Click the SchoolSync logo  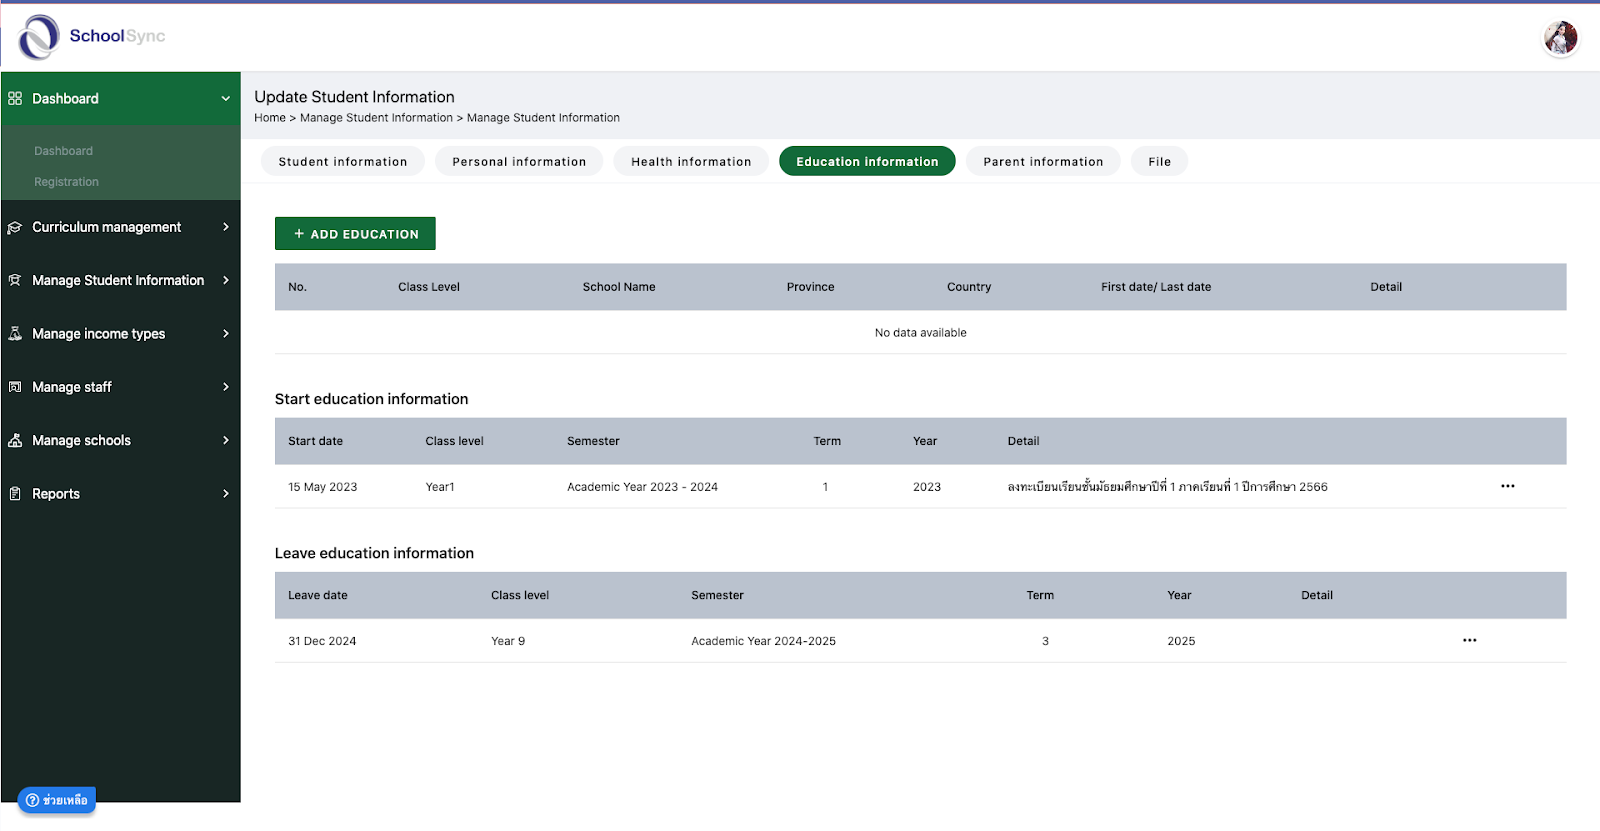(x=92, y=37)
